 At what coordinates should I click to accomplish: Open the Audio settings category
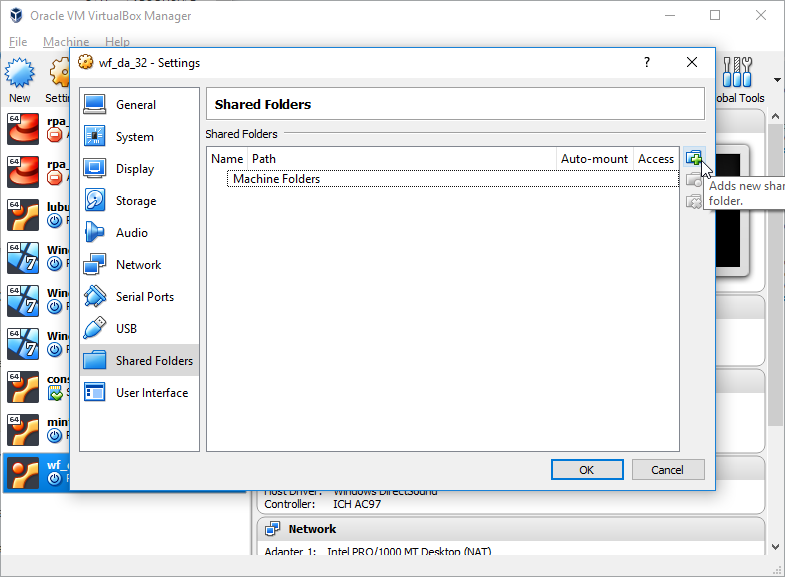tap(139, 233)
